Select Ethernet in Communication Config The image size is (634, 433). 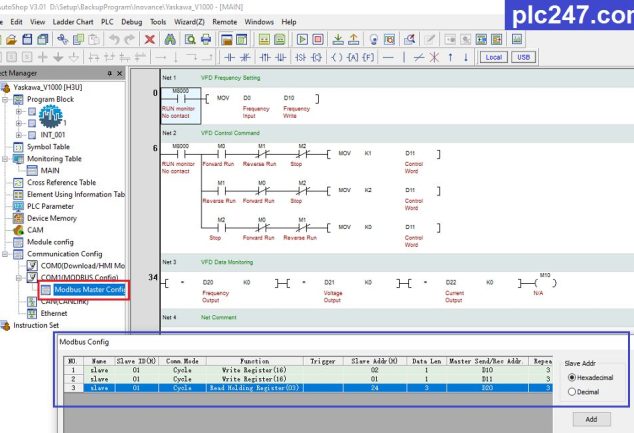click(x=54, y=313)
